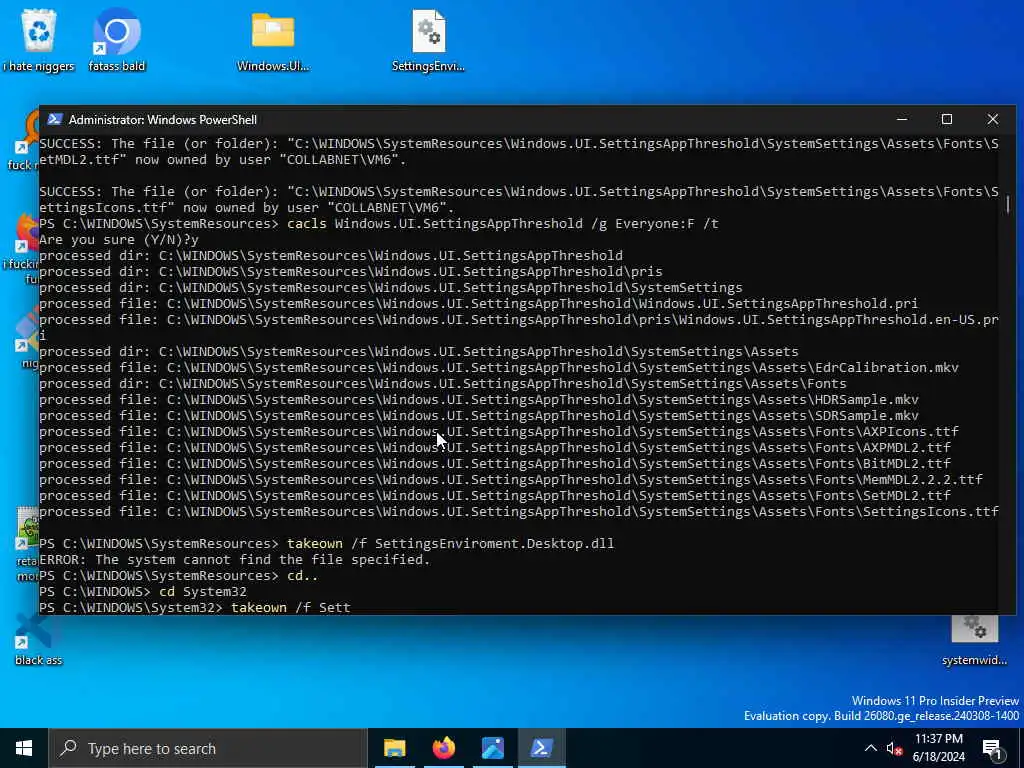Screen dimensions: 1024x768
Task: Click the muted volume tray icon
Action: (894, 748)
